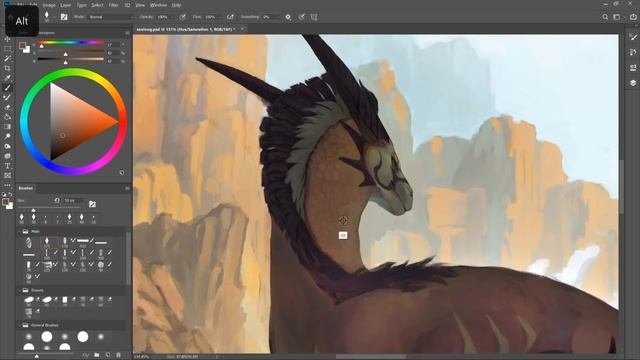
Task: Click the Share icon at top right
Action: [633, 17]
